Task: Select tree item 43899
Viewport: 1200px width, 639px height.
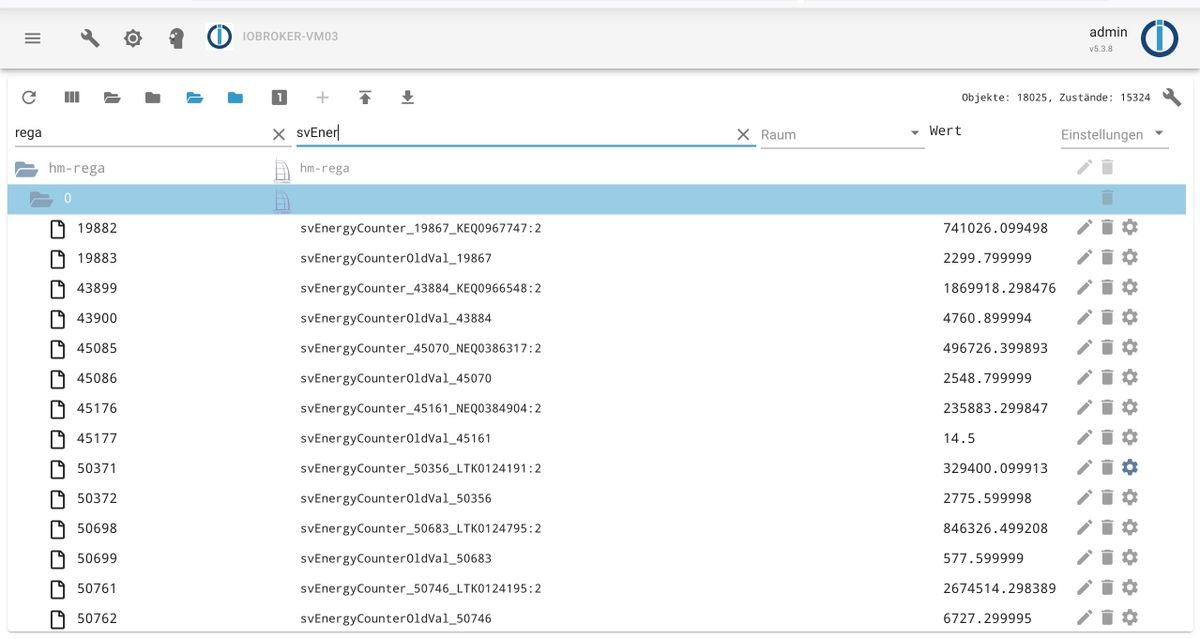Action: tap(97, 288)
